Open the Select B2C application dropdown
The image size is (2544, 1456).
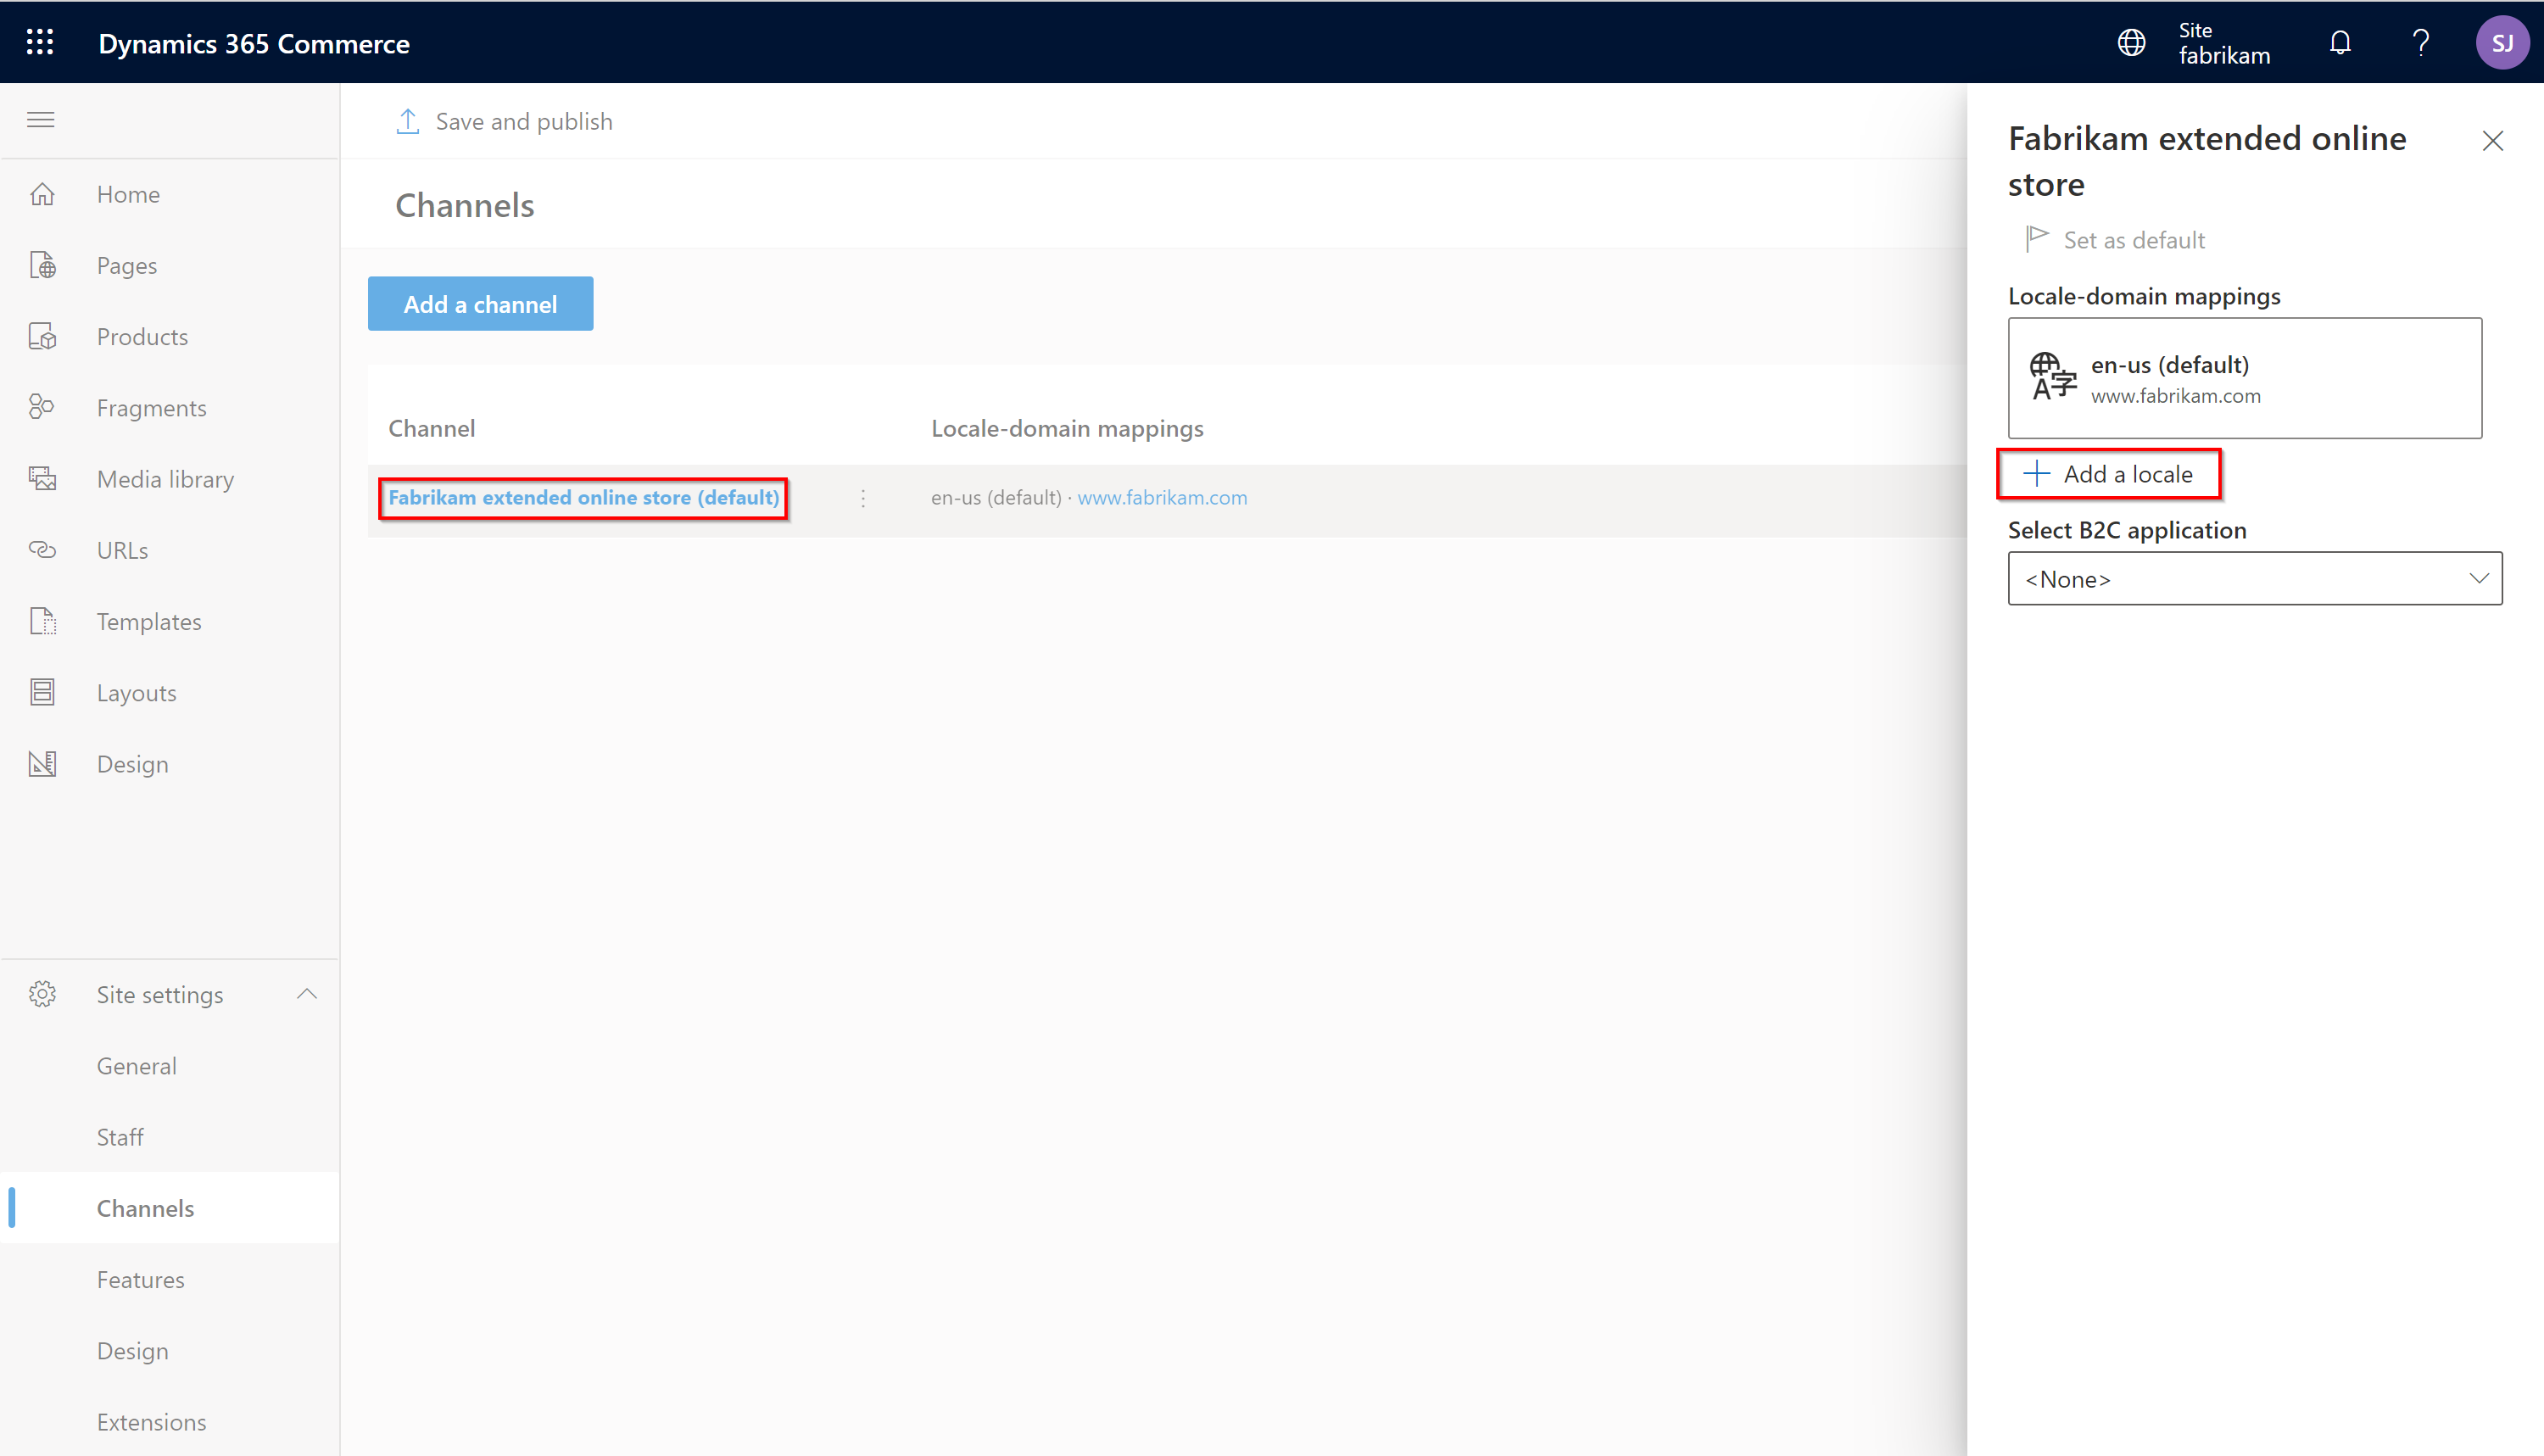coord(2254,578)
